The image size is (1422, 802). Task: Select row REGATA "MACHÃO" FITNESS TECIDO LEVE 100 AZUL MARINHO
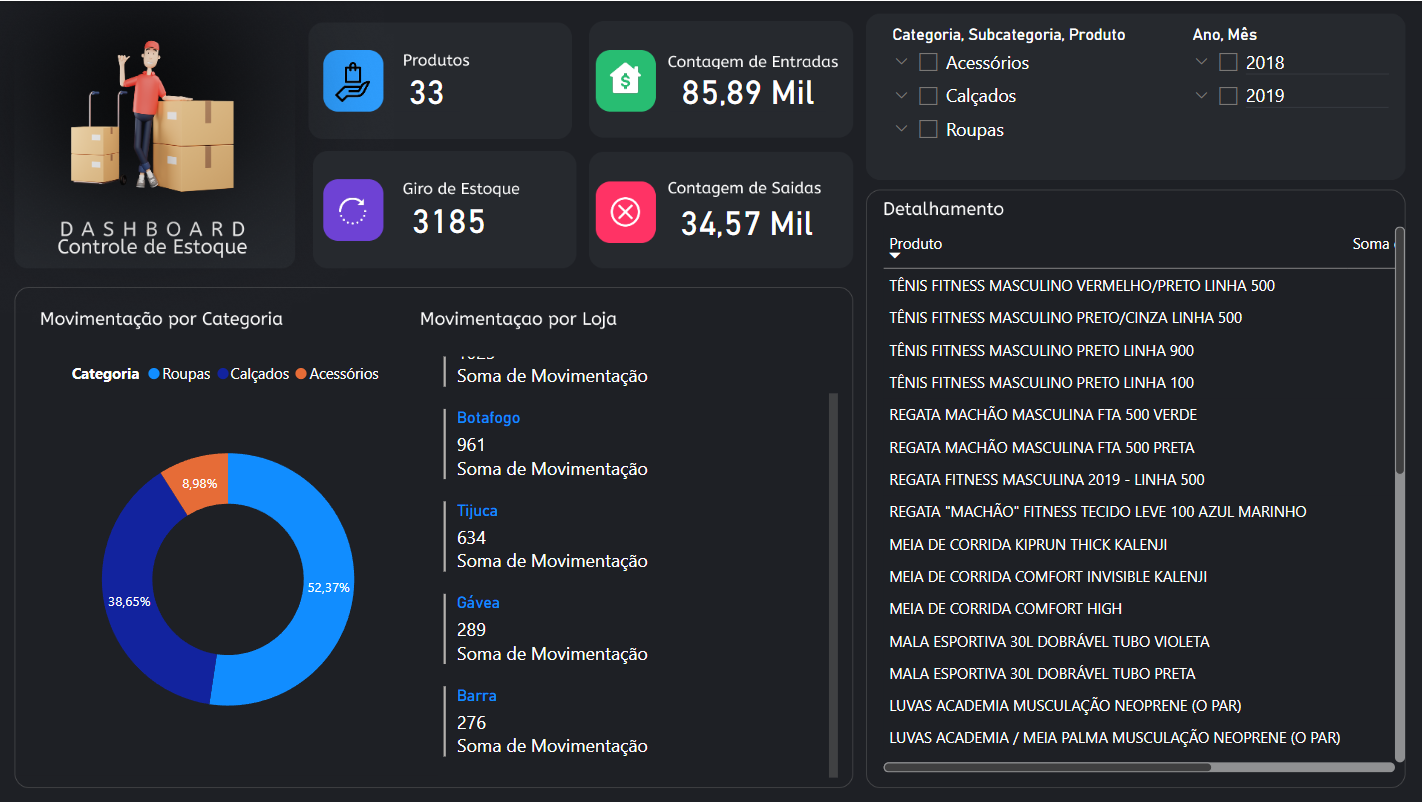[x=1140, y=511]
